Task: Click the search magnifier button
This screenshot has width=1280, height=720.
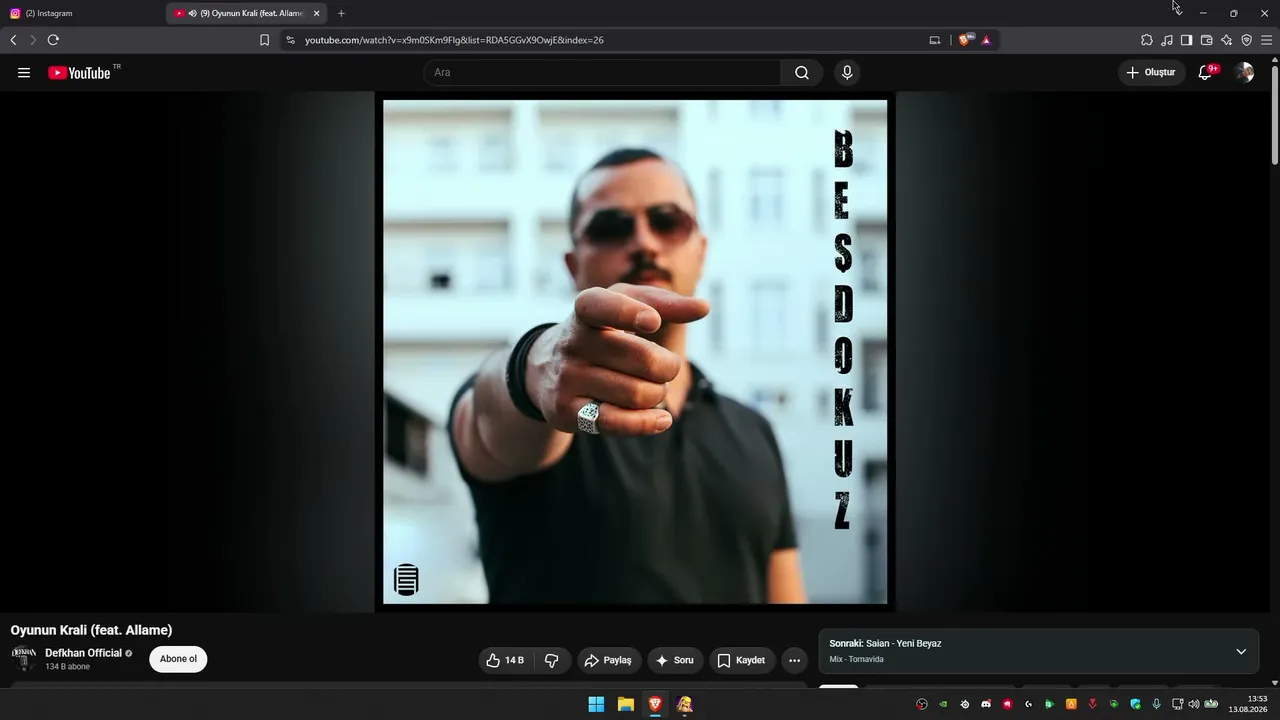Action: point(802,72)
